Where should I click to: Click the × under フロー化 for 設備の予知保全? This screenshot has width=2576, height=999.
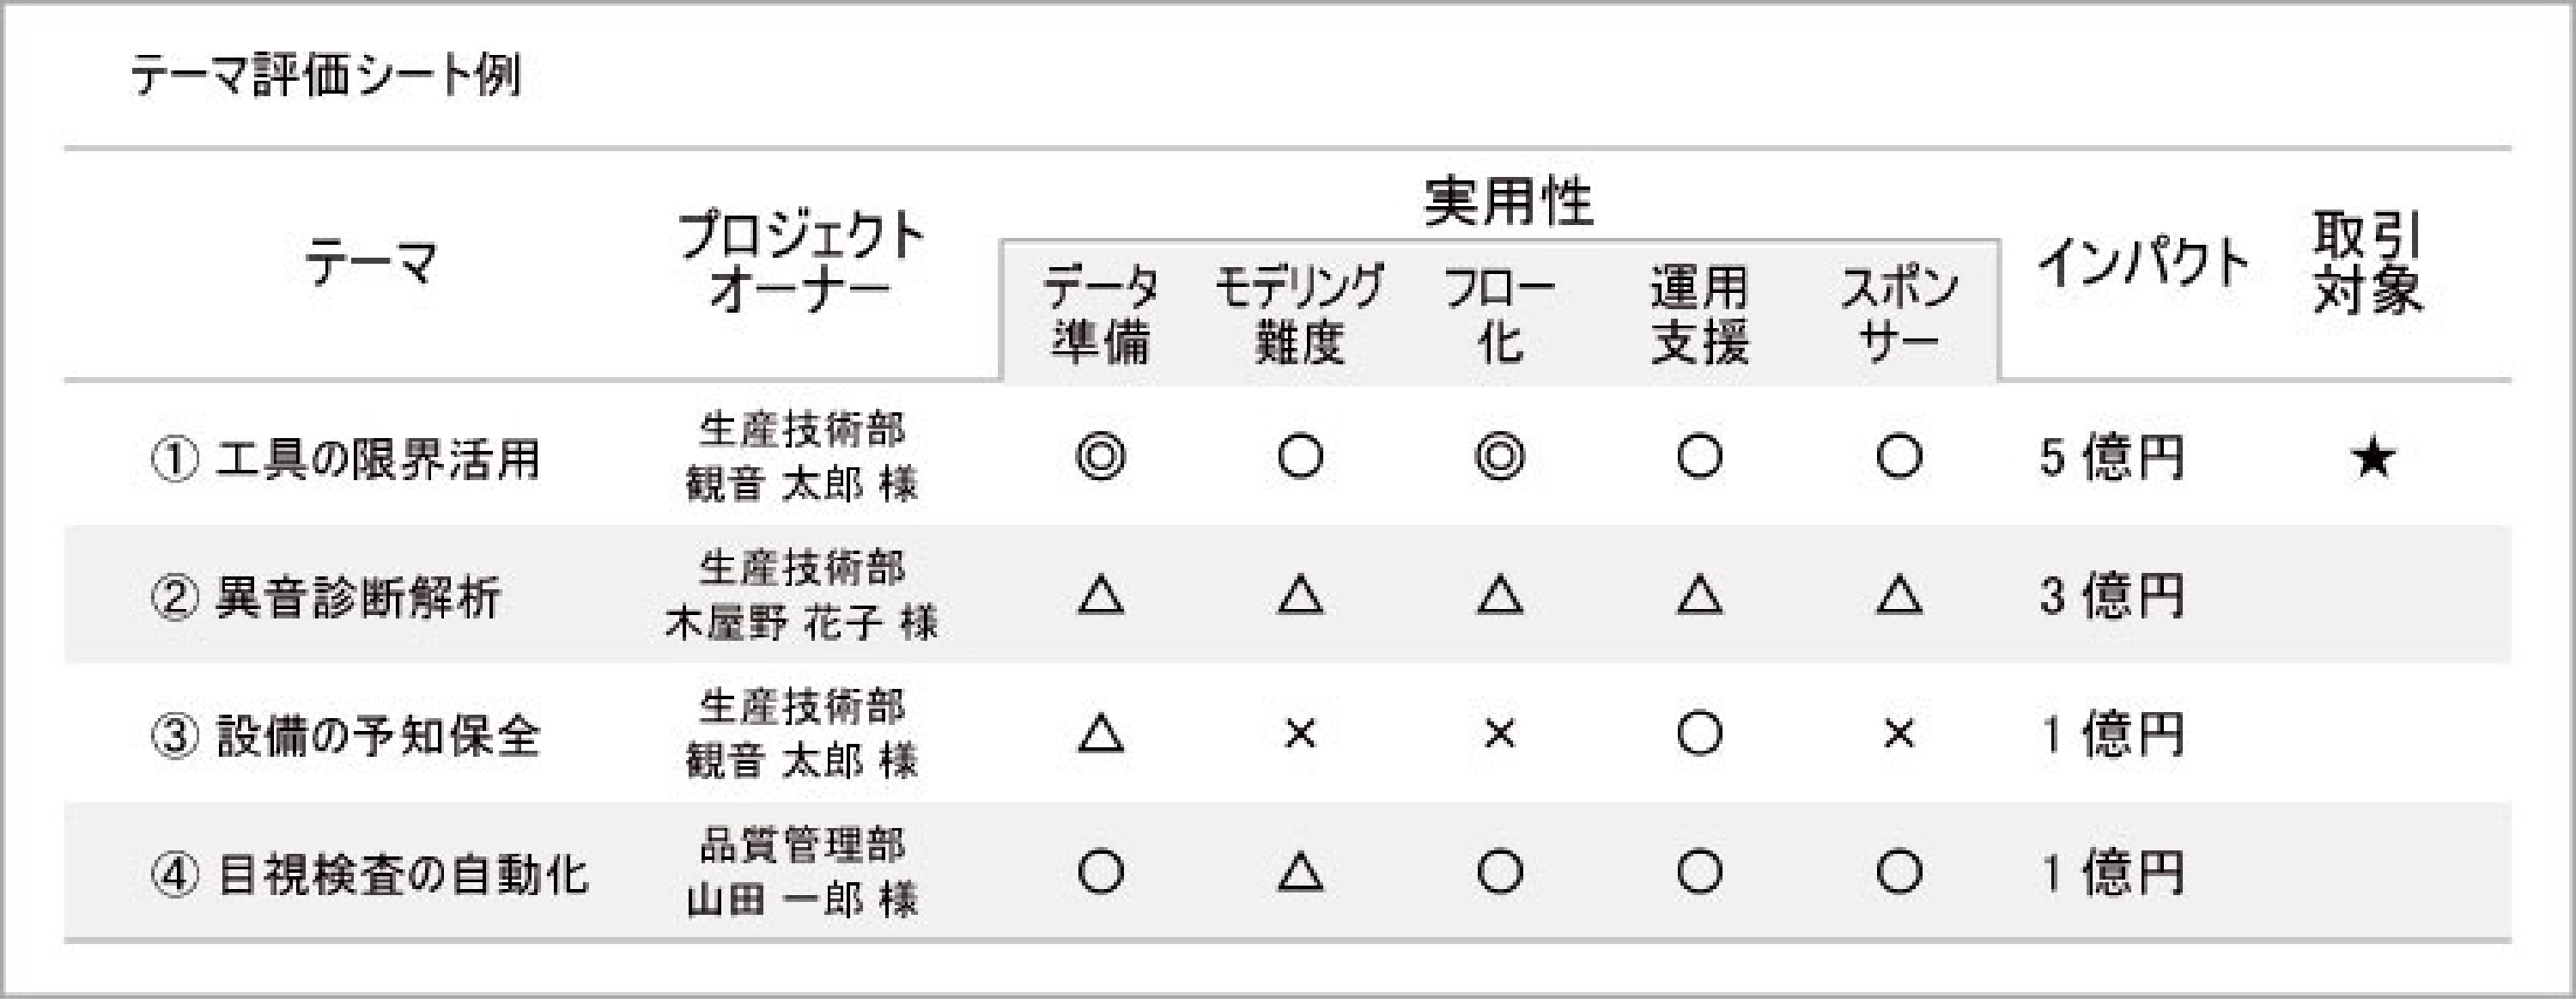tap(1499, 735)
